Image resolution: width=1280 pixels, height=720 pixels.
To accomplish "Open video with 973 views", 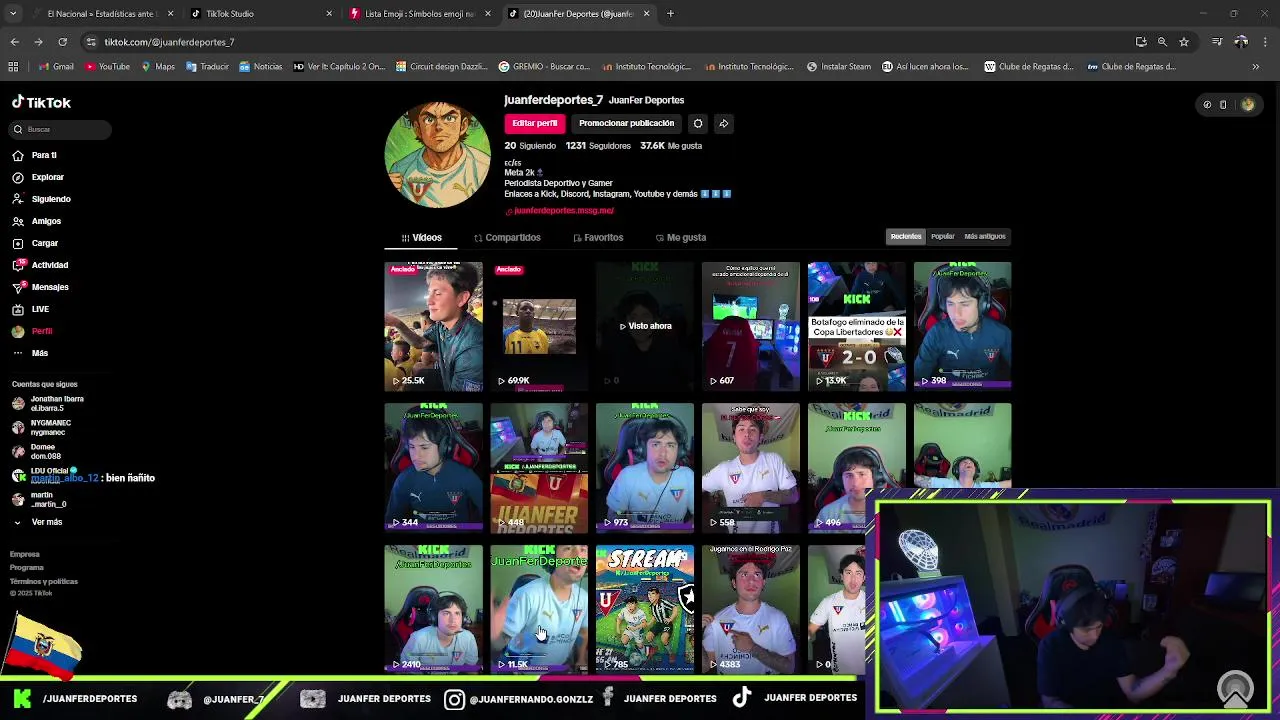I will 645,467.
